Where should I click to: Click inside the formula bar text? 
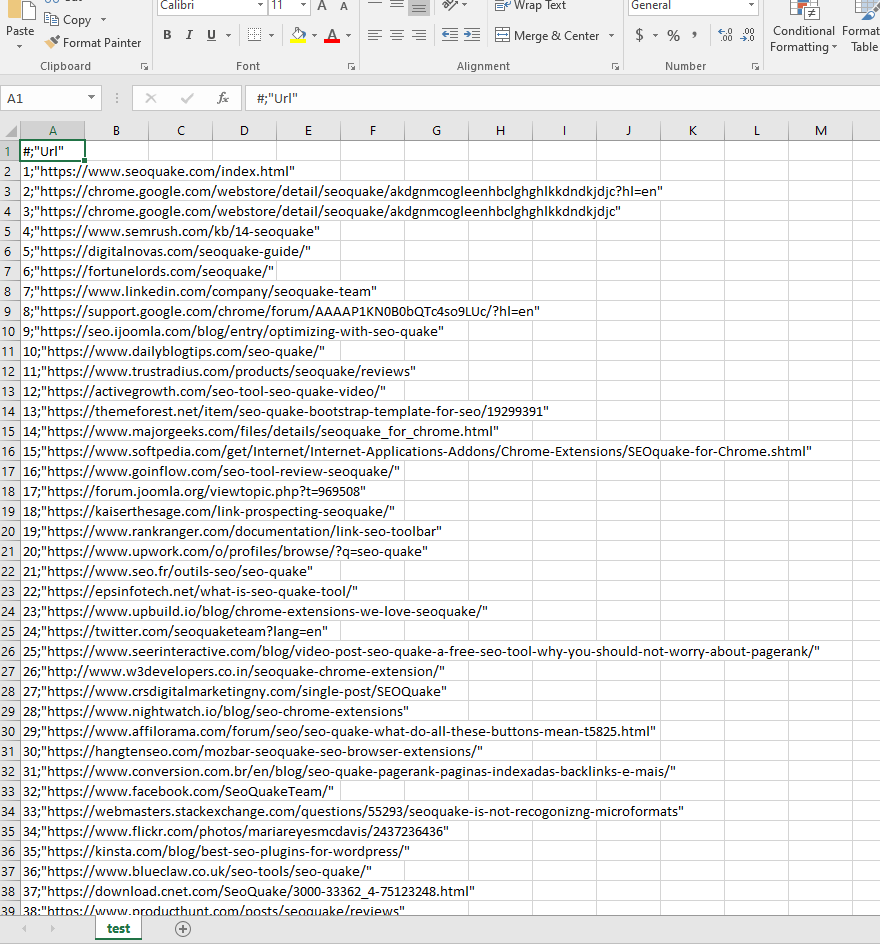pyautogui.click(x=562, y=98)
